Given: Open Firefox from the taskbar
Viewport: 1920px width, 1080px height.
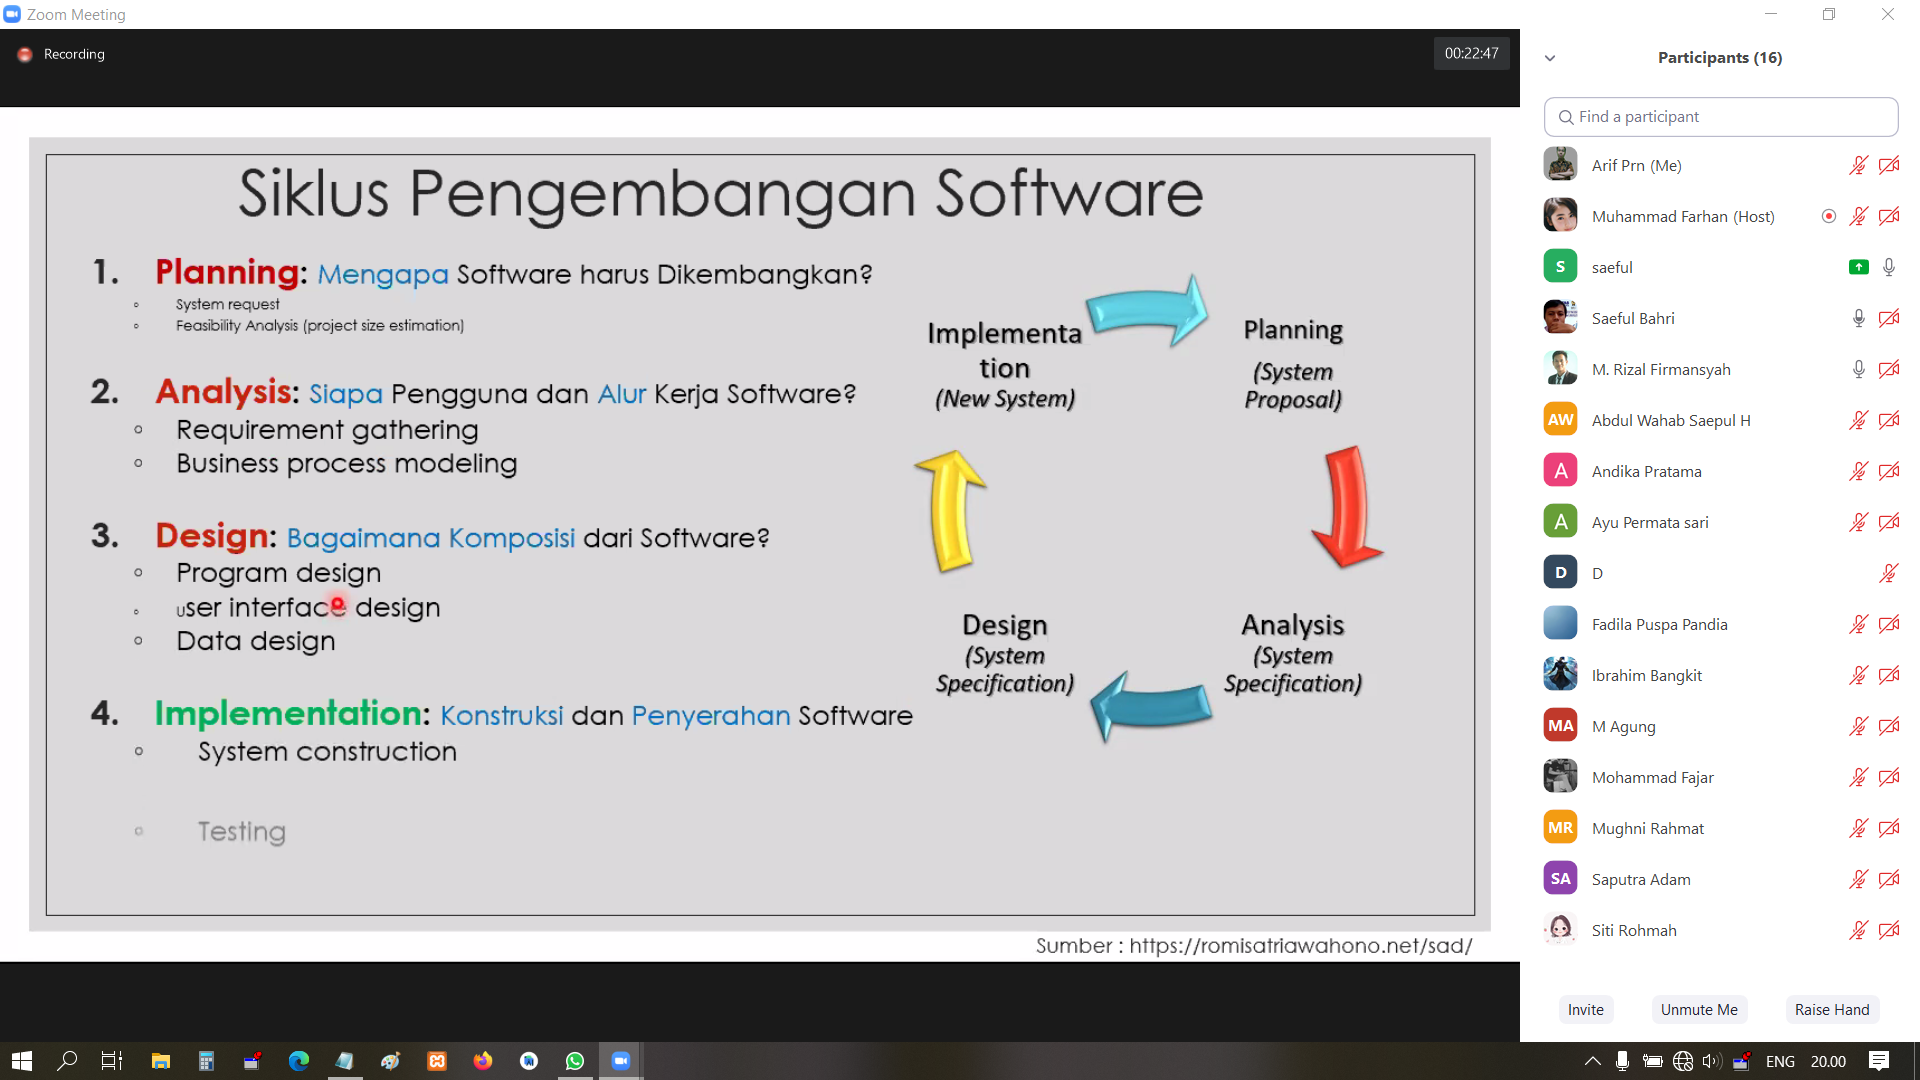Looking at the screenshot, I should [483, 1061].
